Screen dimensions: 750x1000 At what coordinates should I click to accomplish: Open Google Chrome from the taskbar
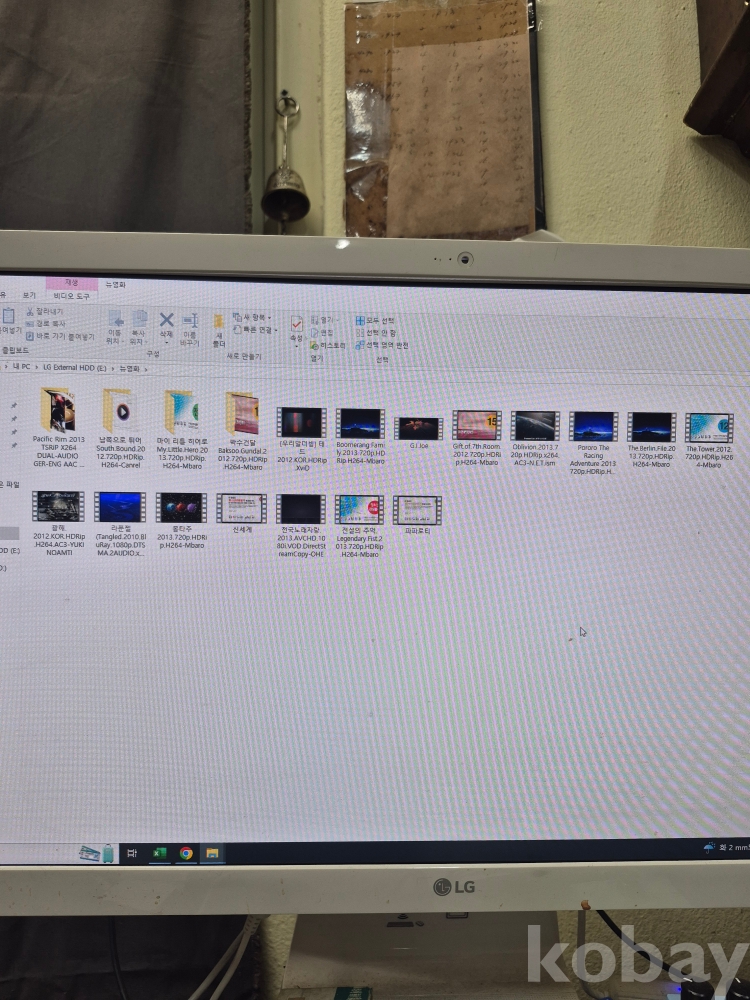click(x=186, y=853)
